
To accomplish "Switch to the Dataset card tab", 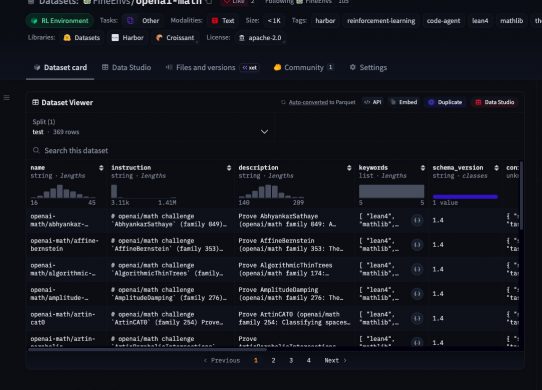I will click(x=60, y=67).
